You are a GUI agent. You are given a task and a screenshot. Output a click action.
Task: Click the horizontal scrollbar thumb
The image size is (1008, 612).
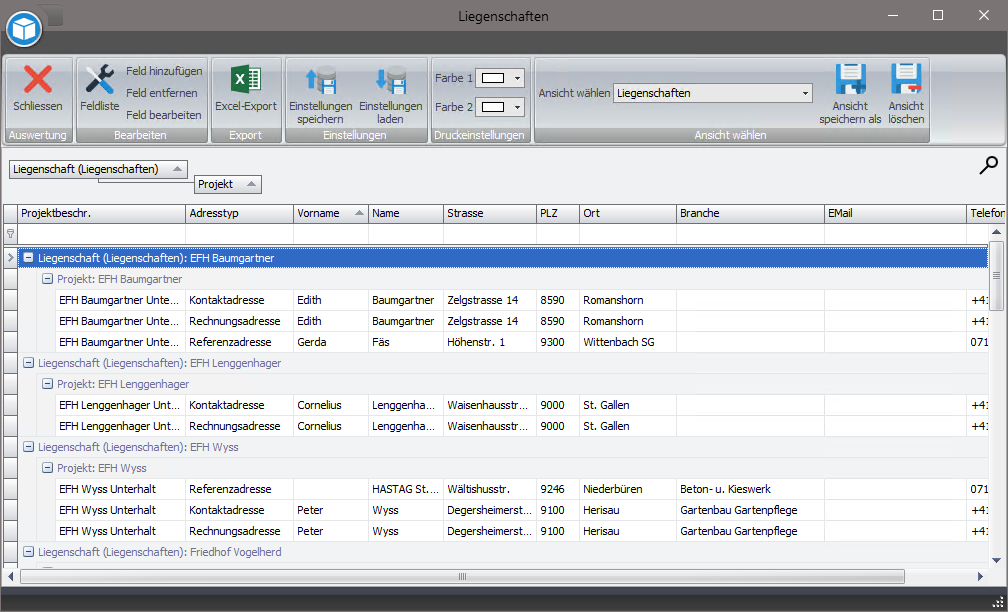pyautogui.click(x=462, y=577)
